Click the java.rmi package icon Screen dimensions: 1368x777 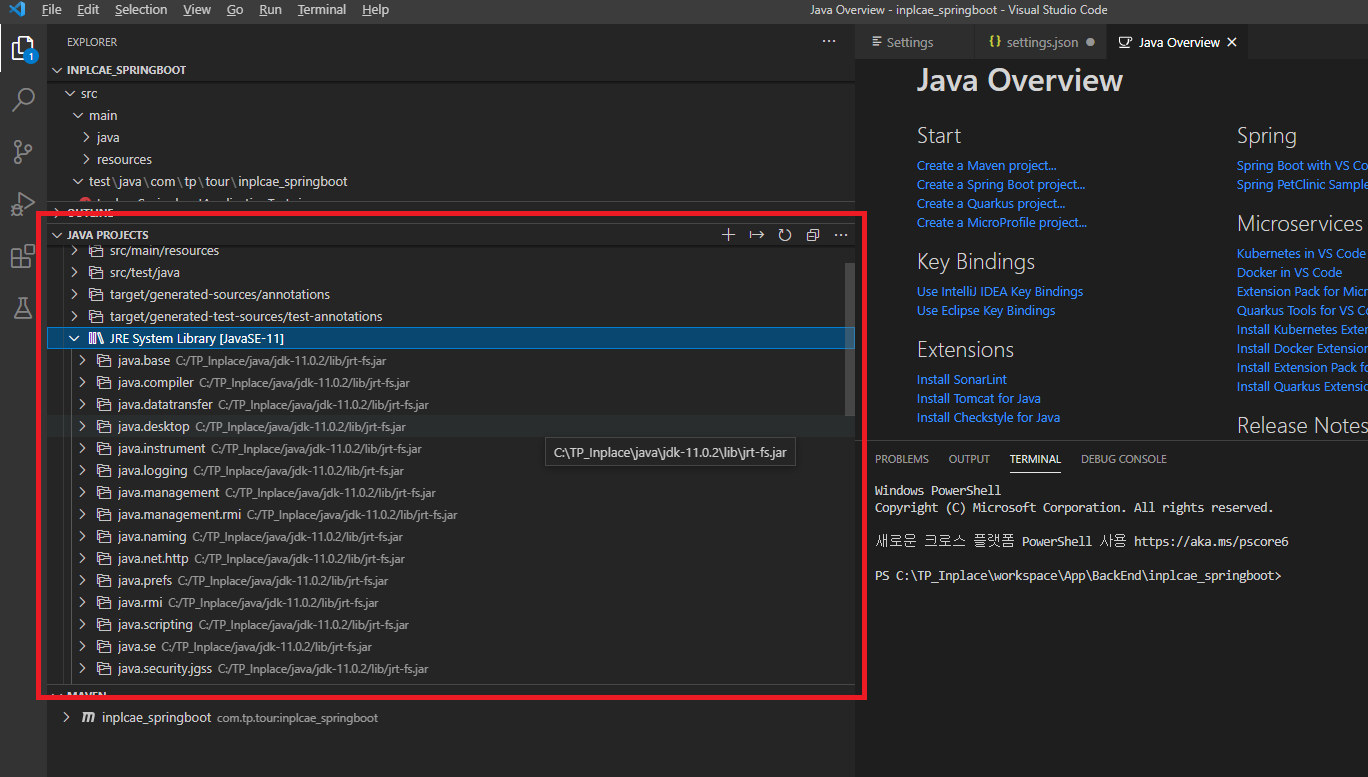coord(104,603)
